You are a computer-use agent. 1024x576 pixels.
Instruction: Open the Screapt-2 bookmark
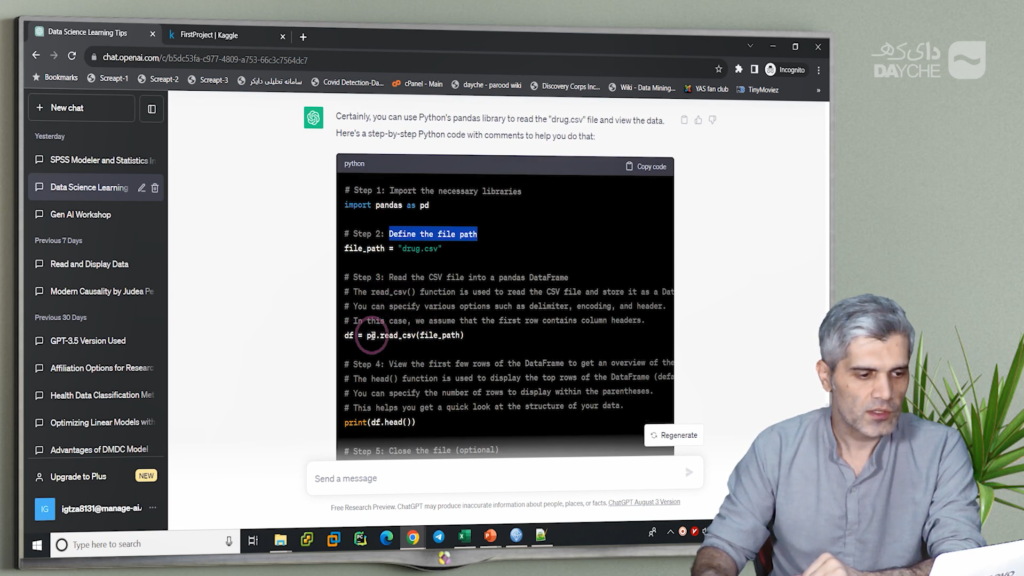(157, 79)
